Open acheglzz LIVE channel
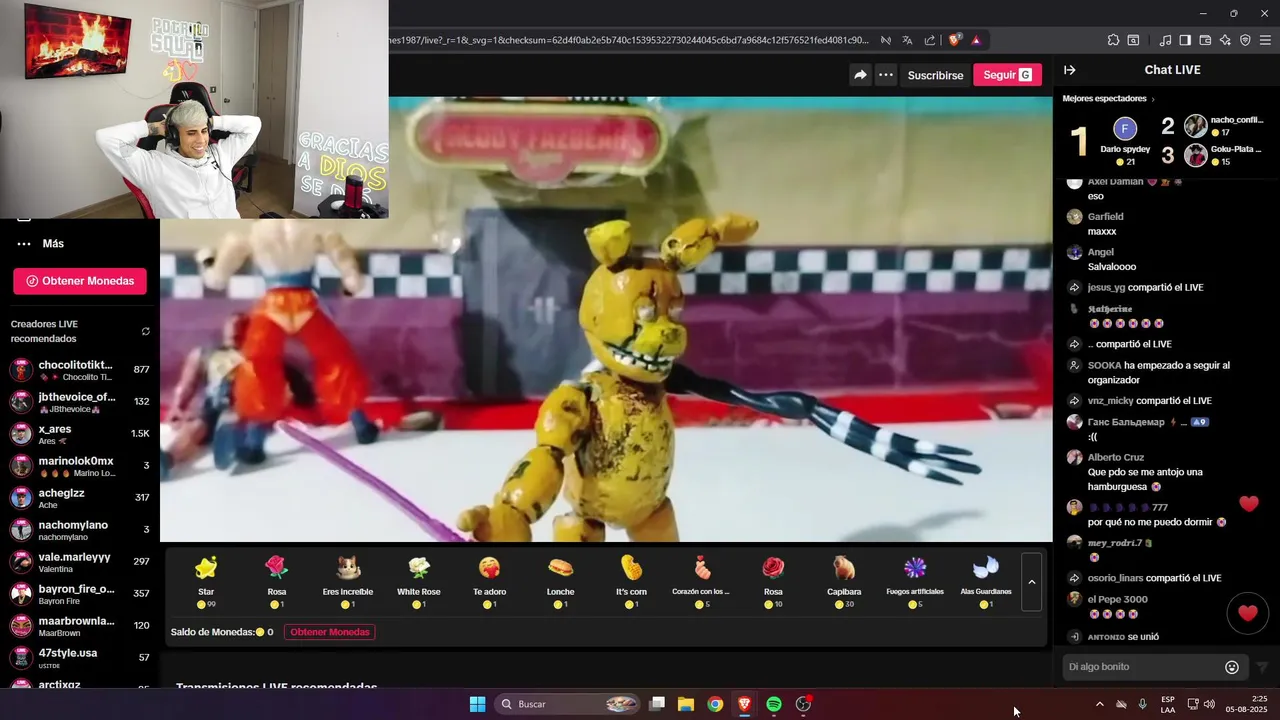1280x720 pixels. point(80,498)
